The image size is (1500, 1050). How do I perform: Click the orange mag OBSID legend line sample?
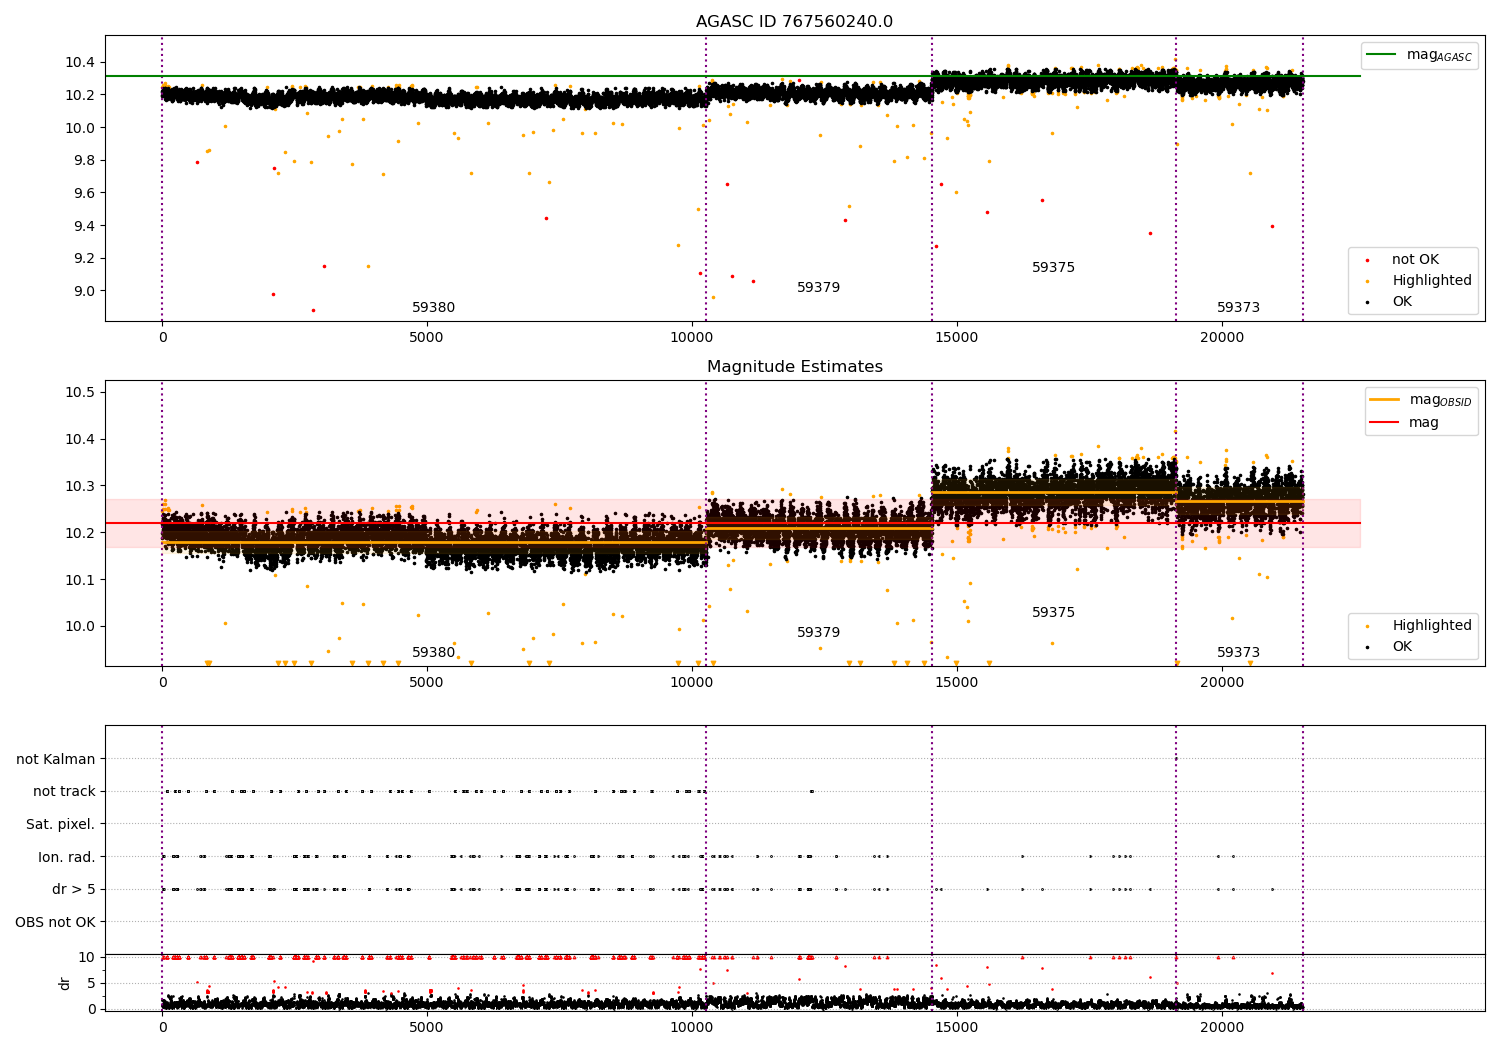(x=1384, y=400)
